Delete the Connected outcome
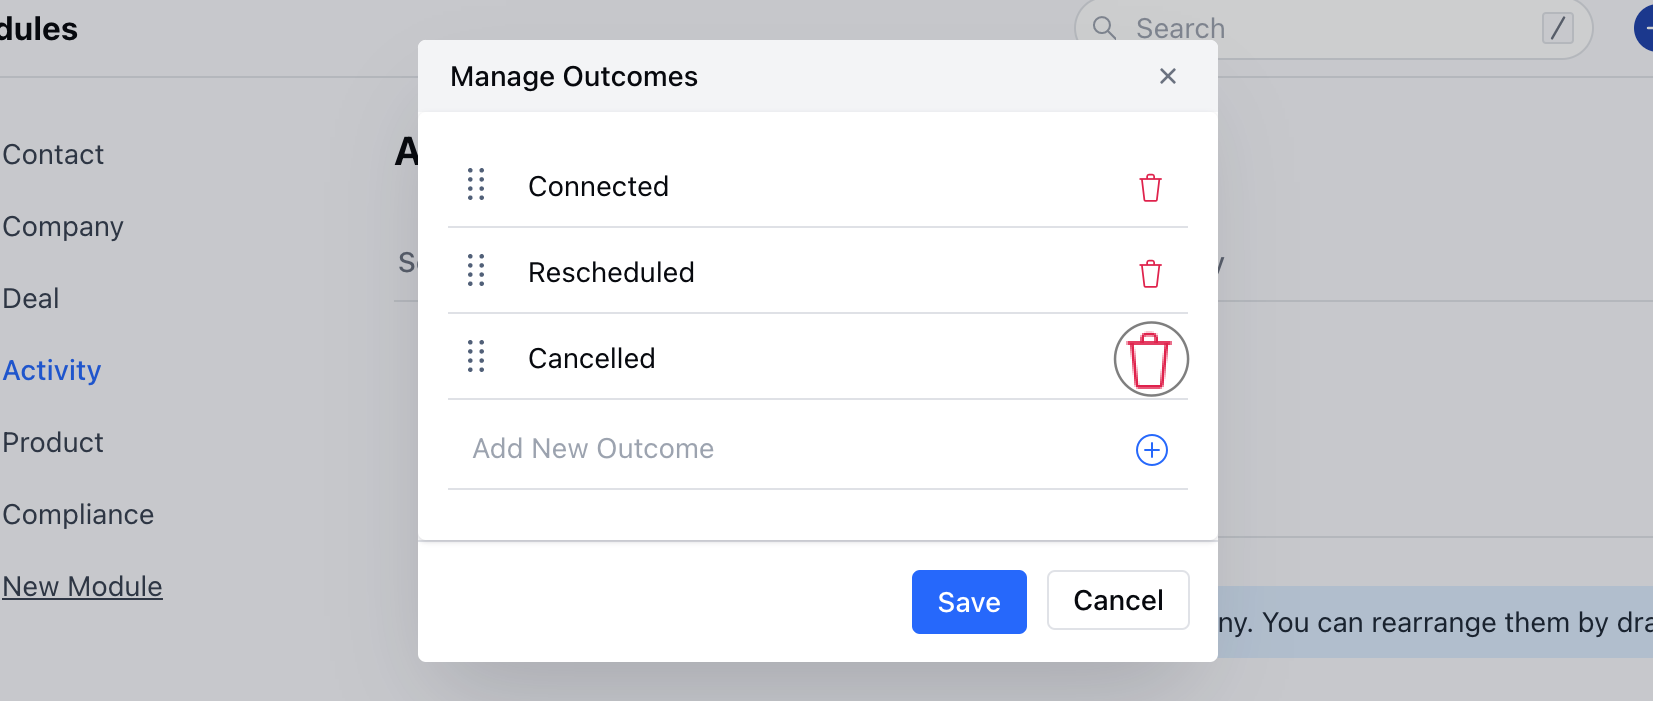Image resolution: width=1653 pixels, height=701 pixels. click(1150, 187)
